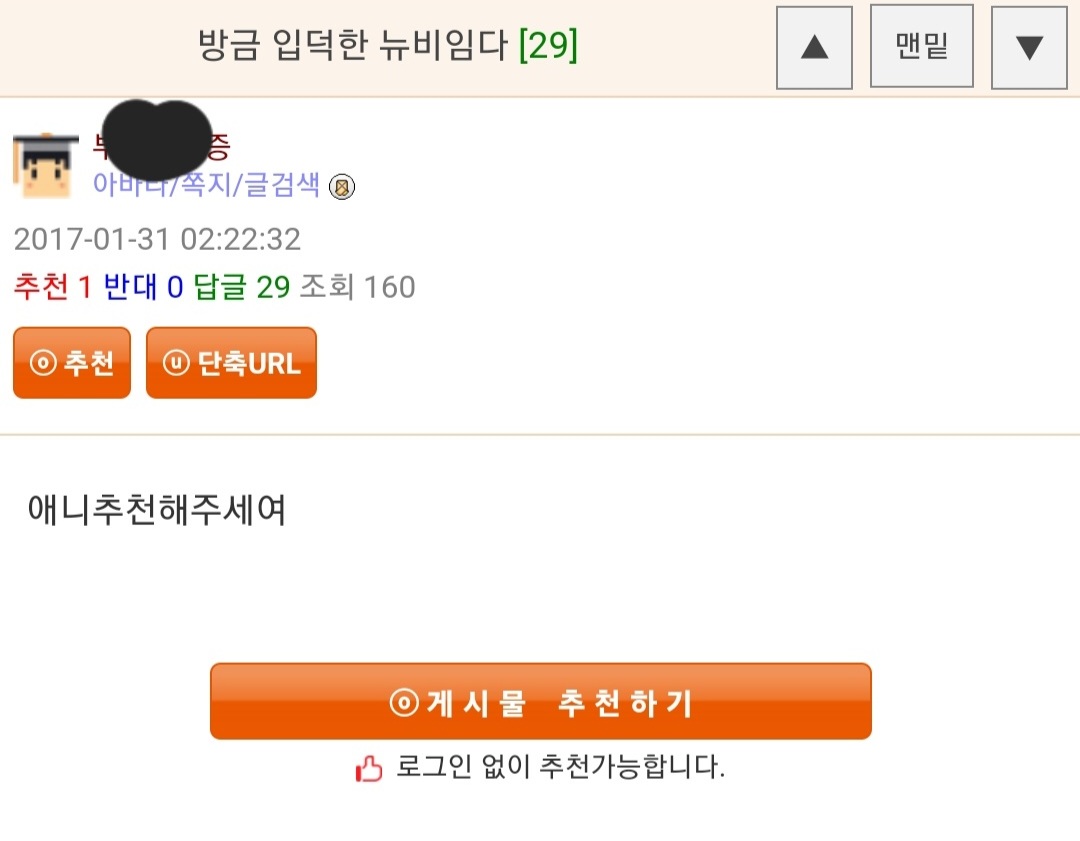Click the small badge icon beside 글검색
Image resolution: width=1080 pixels, height=841 pixels.
342,187
